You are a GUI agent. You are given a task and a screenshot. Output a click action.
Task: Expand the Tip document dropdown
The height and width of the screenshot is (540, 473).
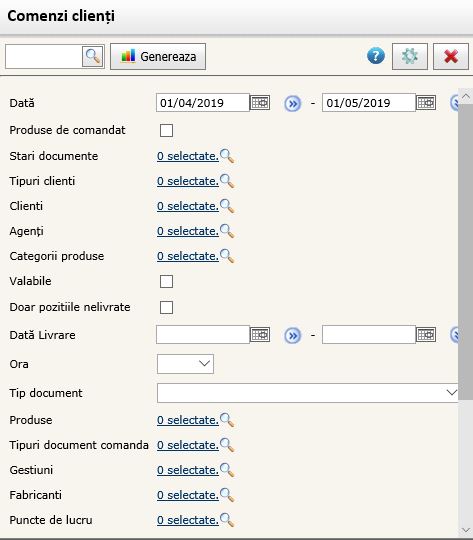click(308, 393)
